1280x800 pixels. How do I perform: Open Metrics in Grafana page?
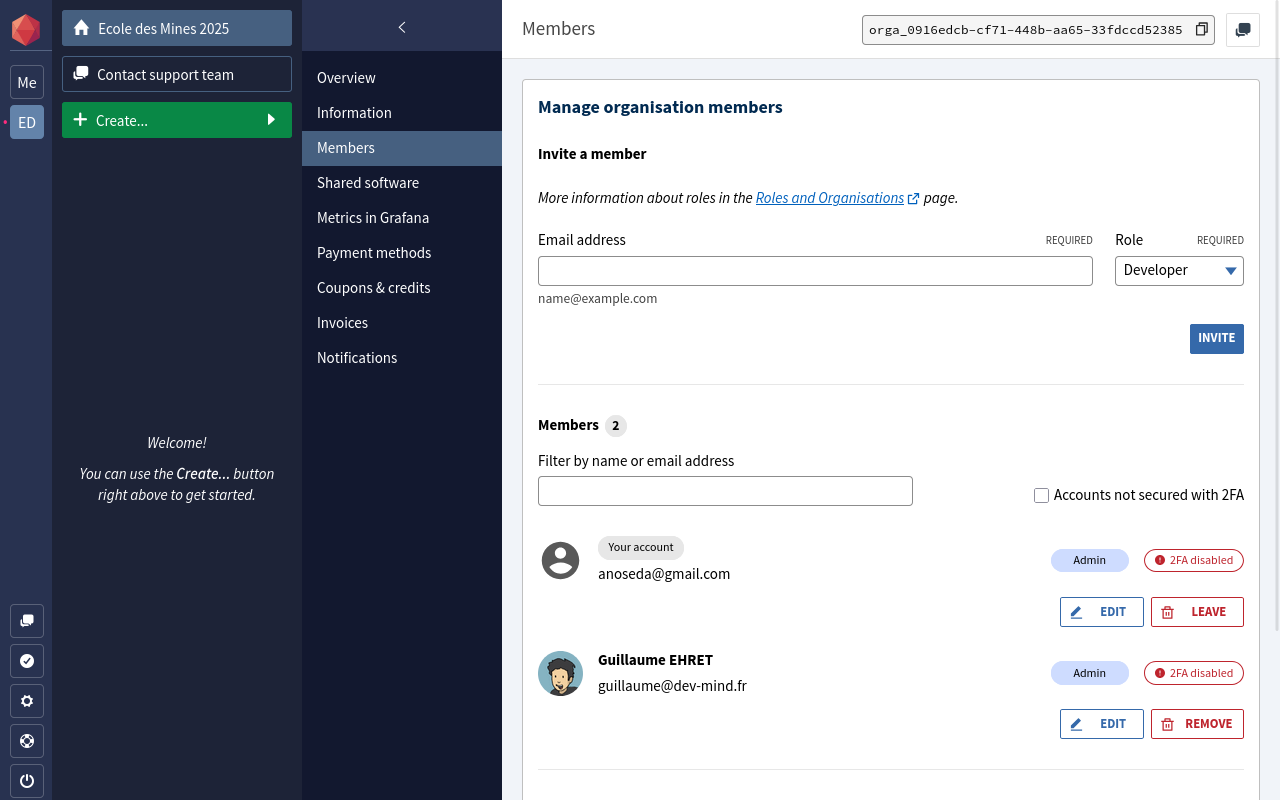(373, 218)
